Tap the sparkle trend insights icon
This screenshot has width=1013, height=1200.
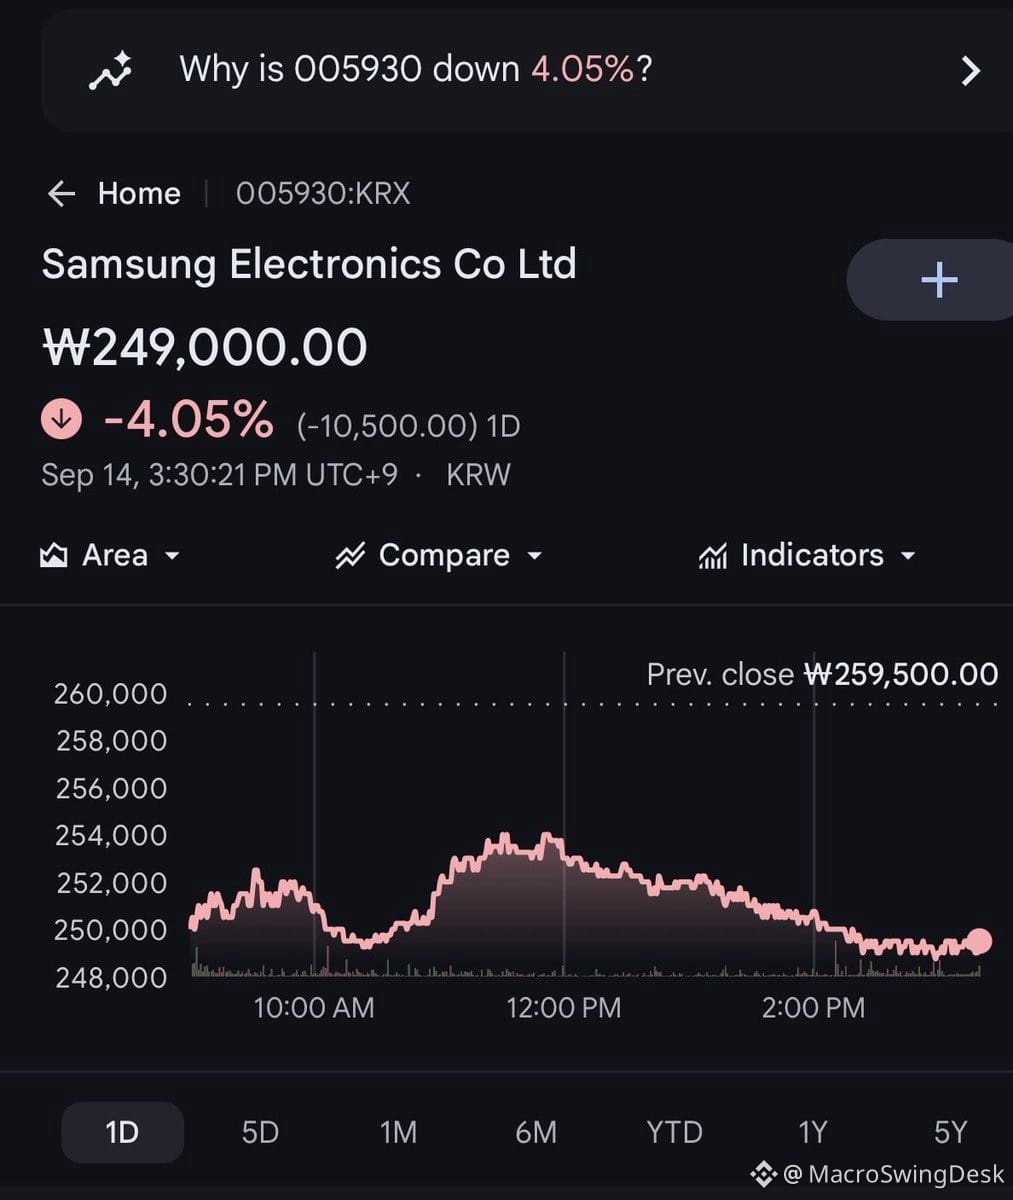(x=110, y=72)
